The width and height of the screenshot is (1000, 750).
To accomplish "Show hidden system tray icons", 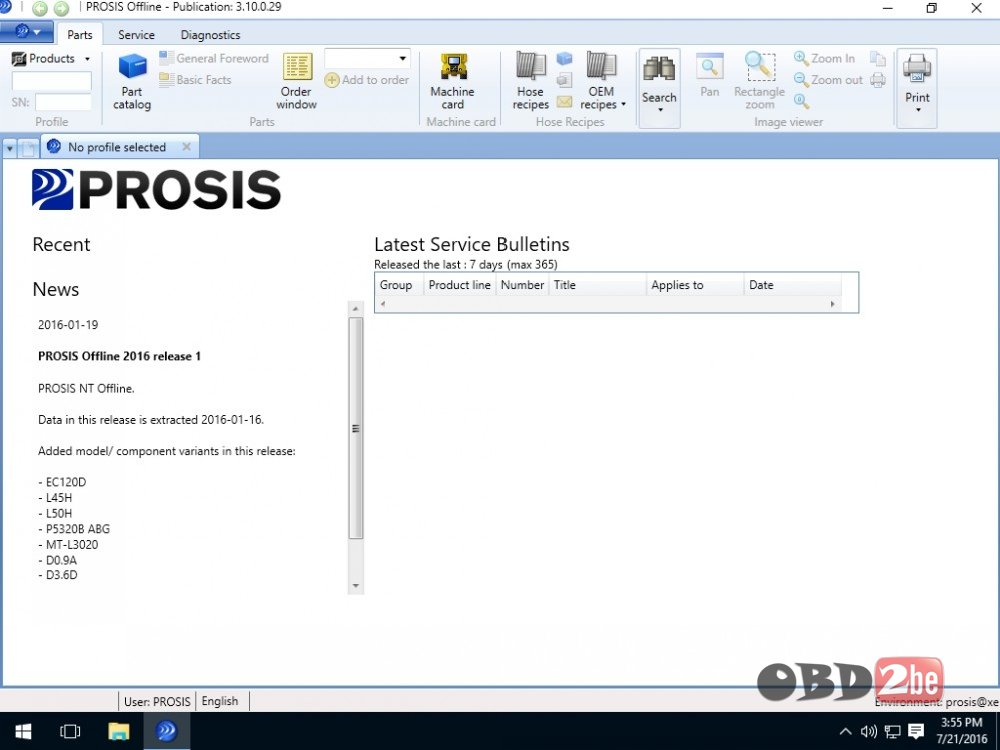I will (846, 732).
